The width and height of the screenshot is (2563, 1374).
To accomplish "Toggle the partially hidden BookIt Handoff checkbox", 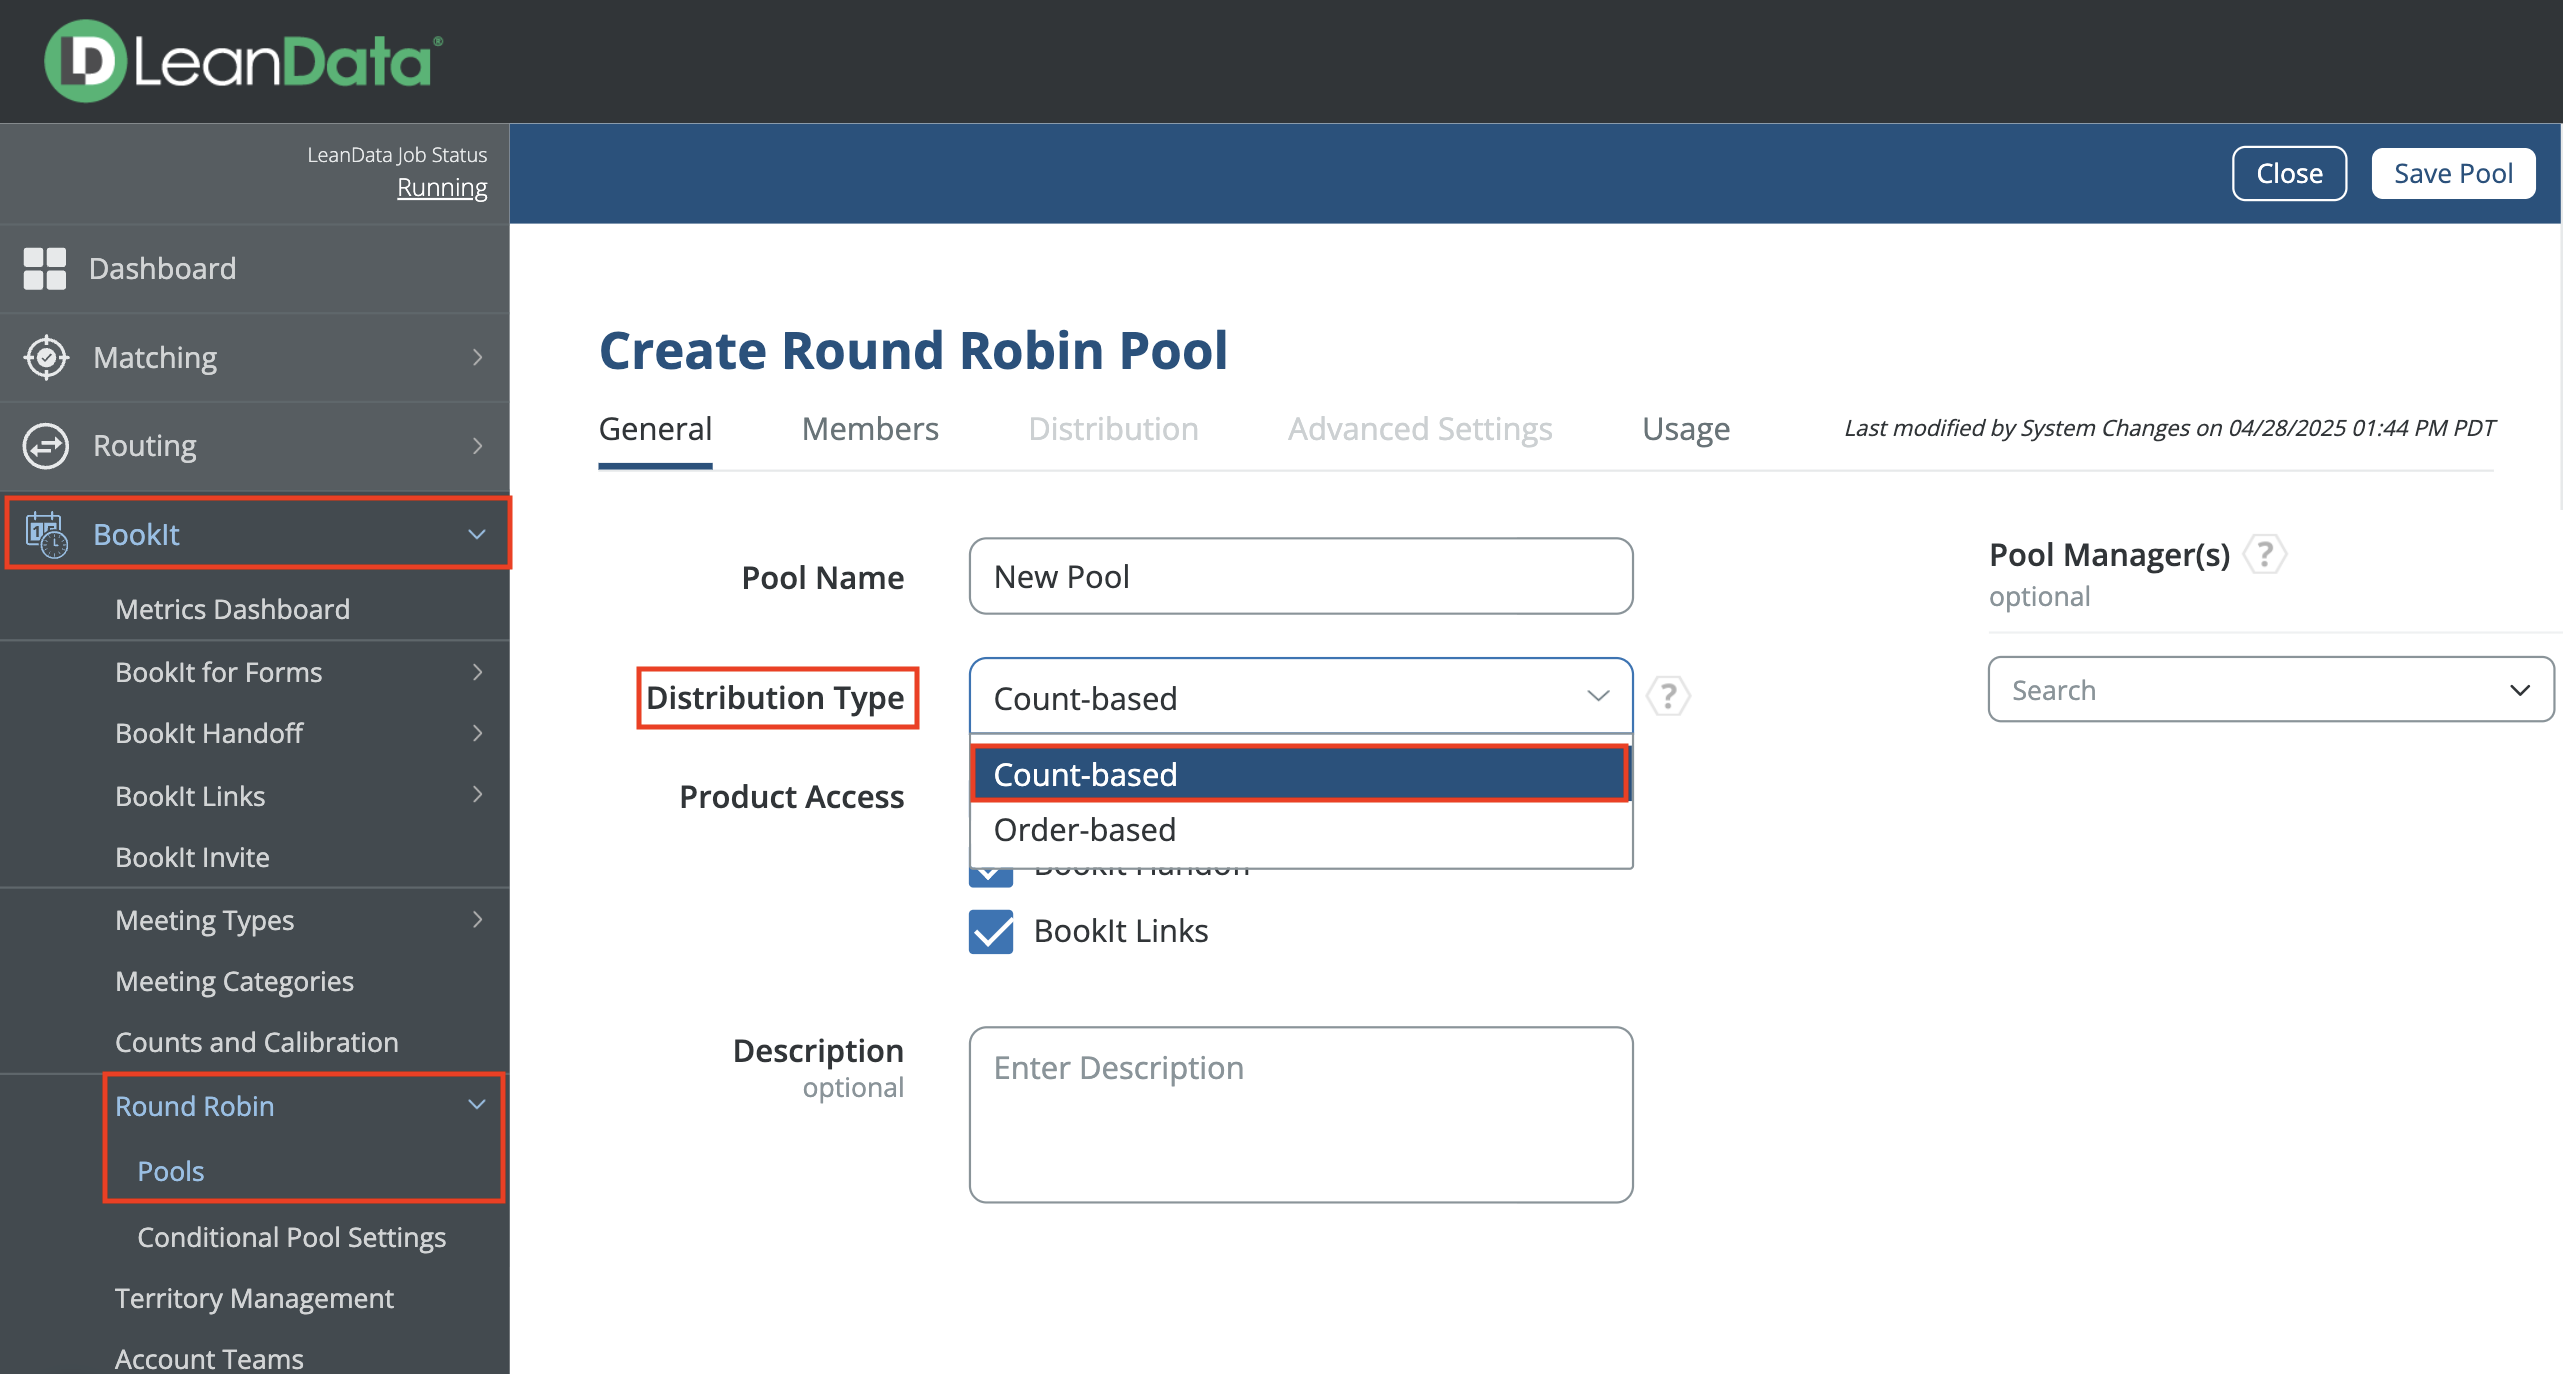I will 991,878.
